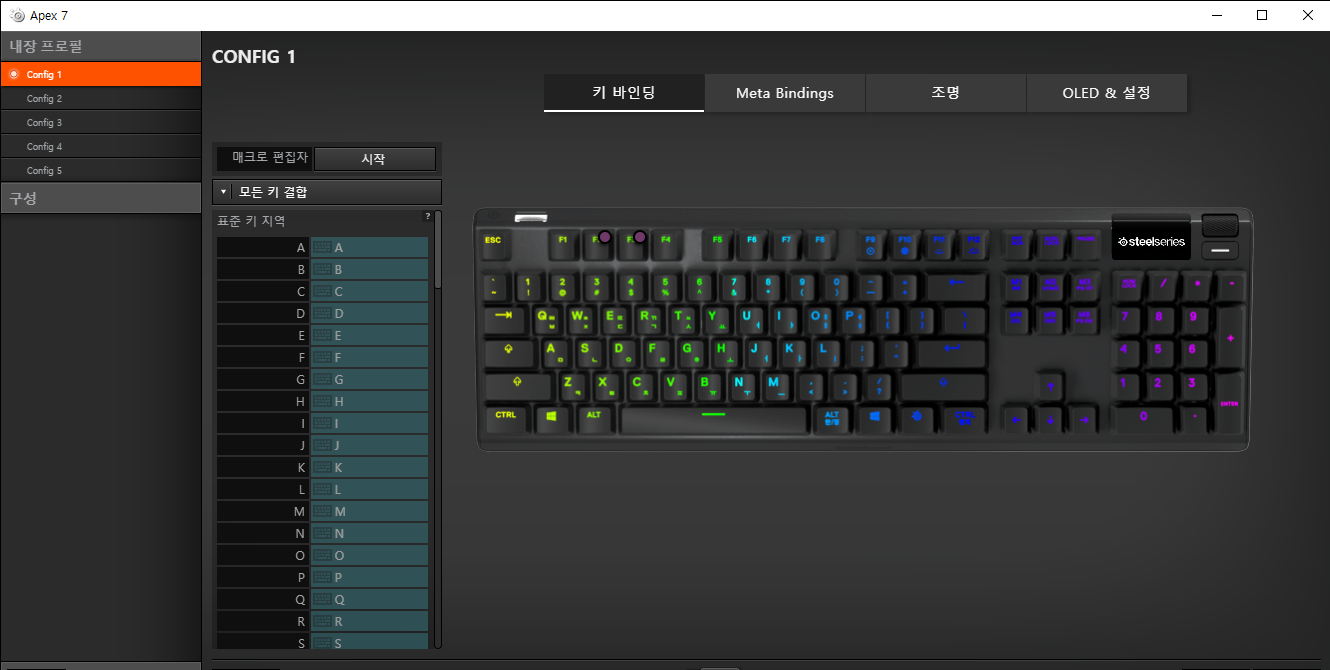
Task: Click the ESC key on the keyboard image
Action: [493, 242]
